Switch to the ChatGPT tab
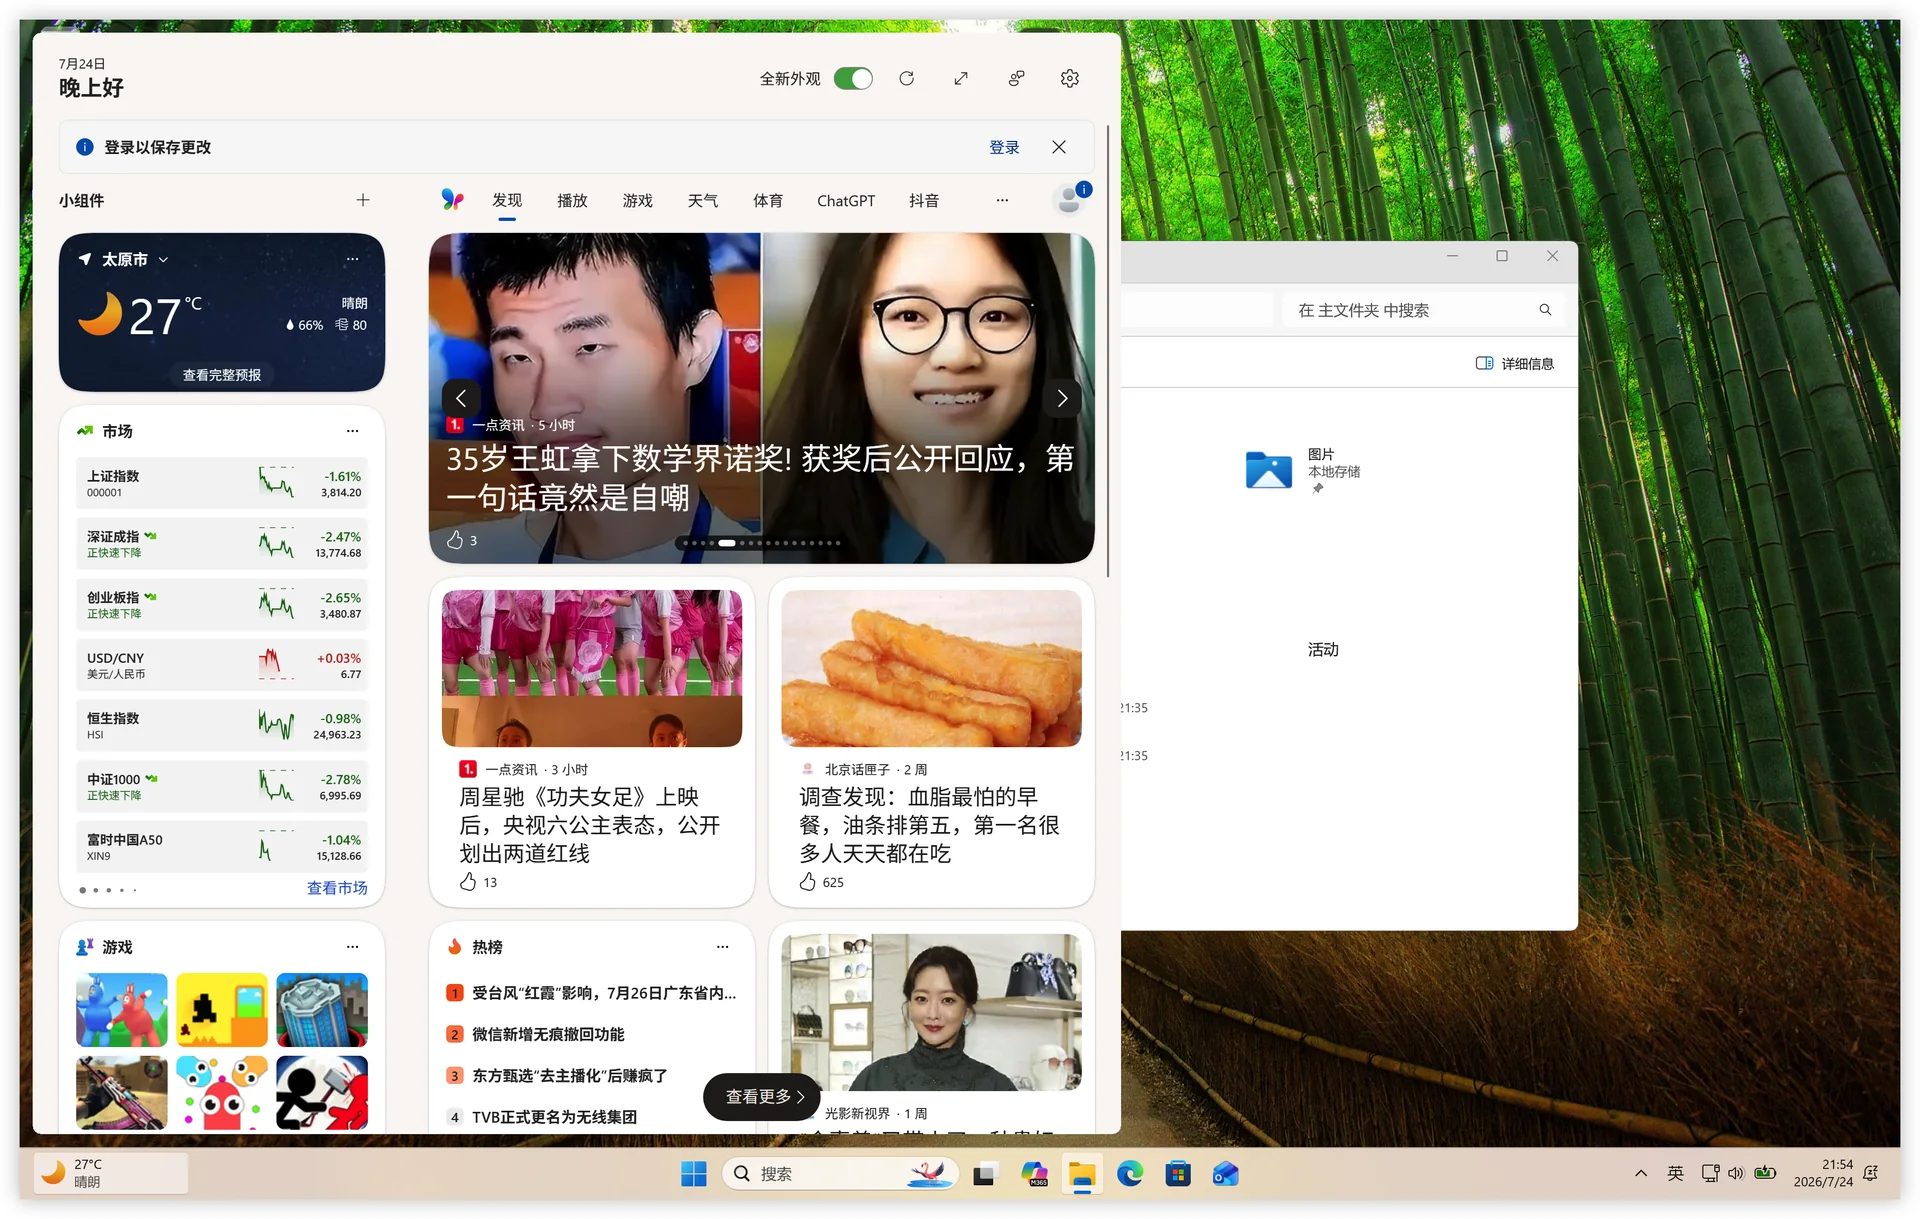 846,201
